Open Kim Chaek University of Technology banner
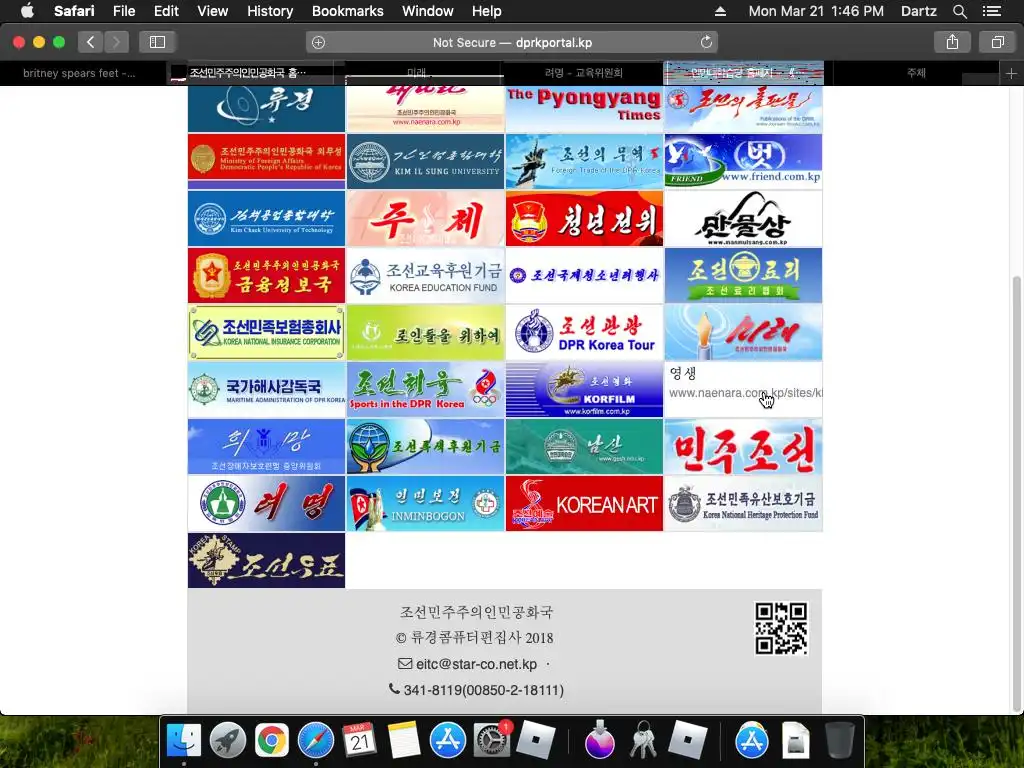Viewport: 1024px width, 768px height. pyautogui.click(x=266, y=218)
